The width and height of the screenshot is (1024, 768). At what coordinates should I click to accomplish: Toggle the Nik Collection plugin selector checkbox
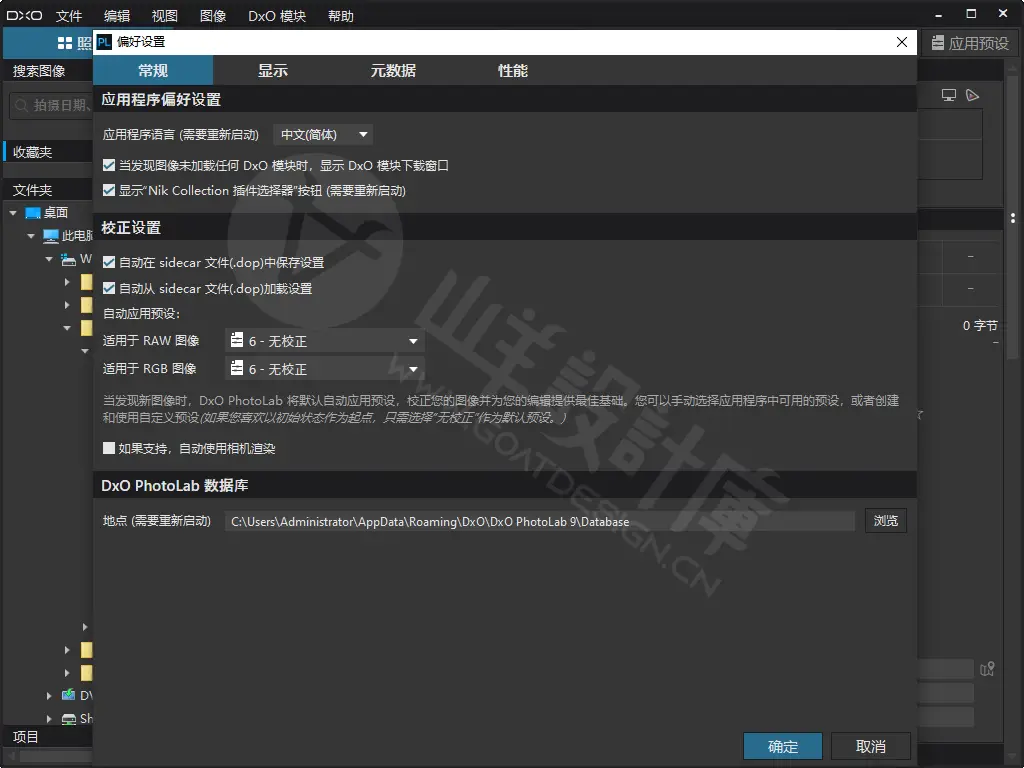pyautogui.click(x=109, y=190)
